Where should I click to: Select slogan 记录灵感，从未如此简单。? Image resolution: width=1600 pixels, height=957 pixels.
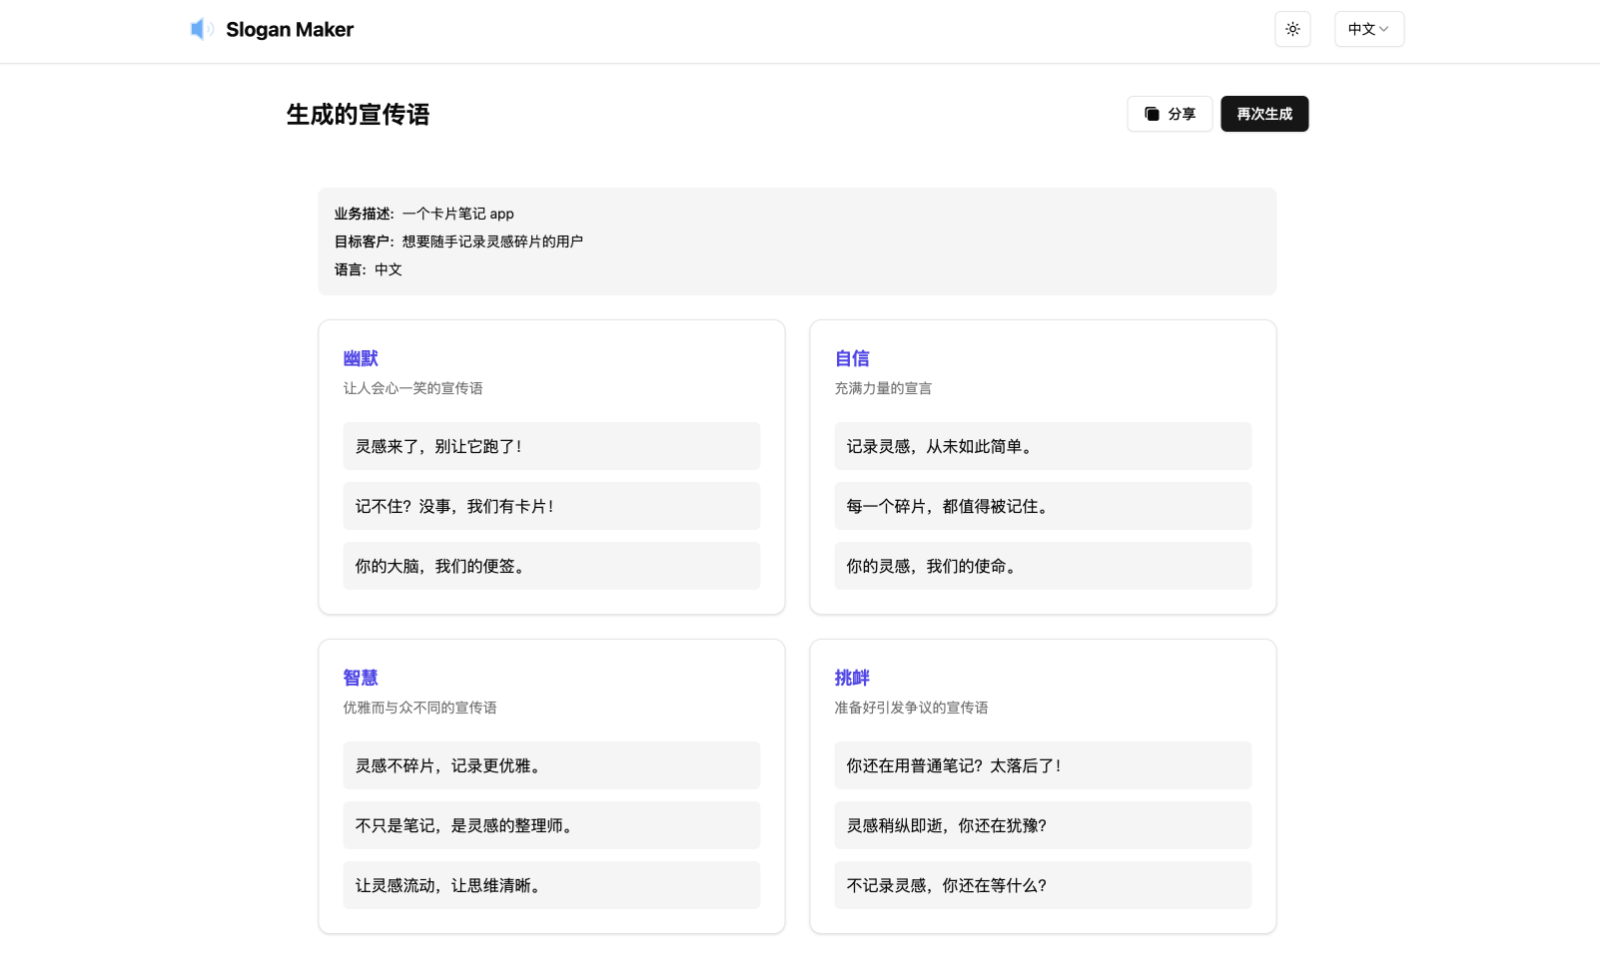click(1042, 446)
